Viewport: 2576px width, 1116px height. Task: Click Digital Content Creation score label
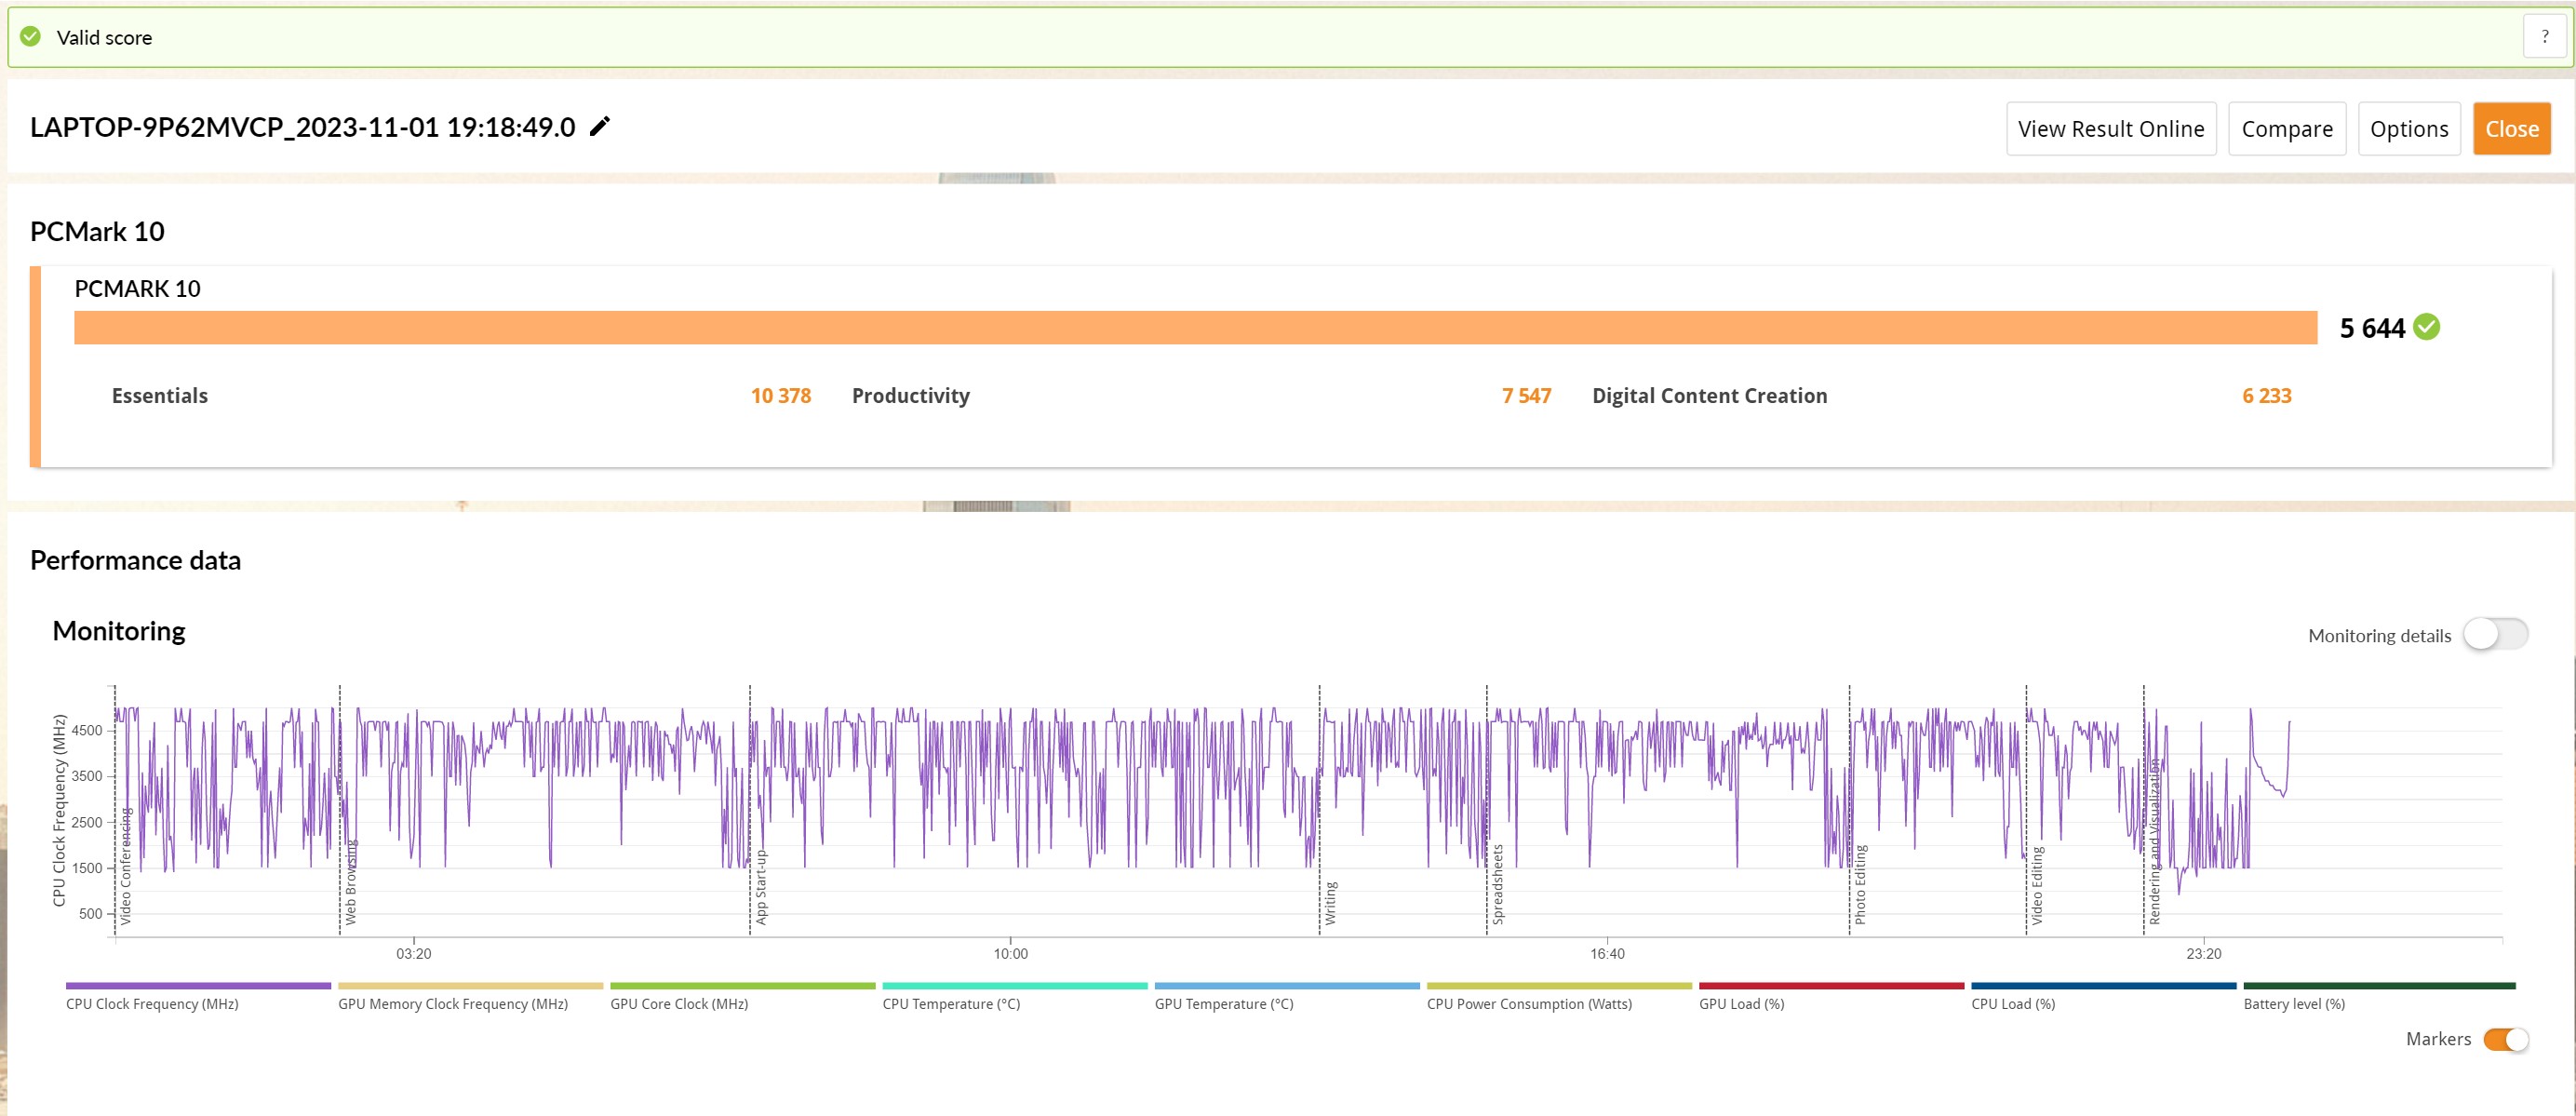coord(1709,396)
